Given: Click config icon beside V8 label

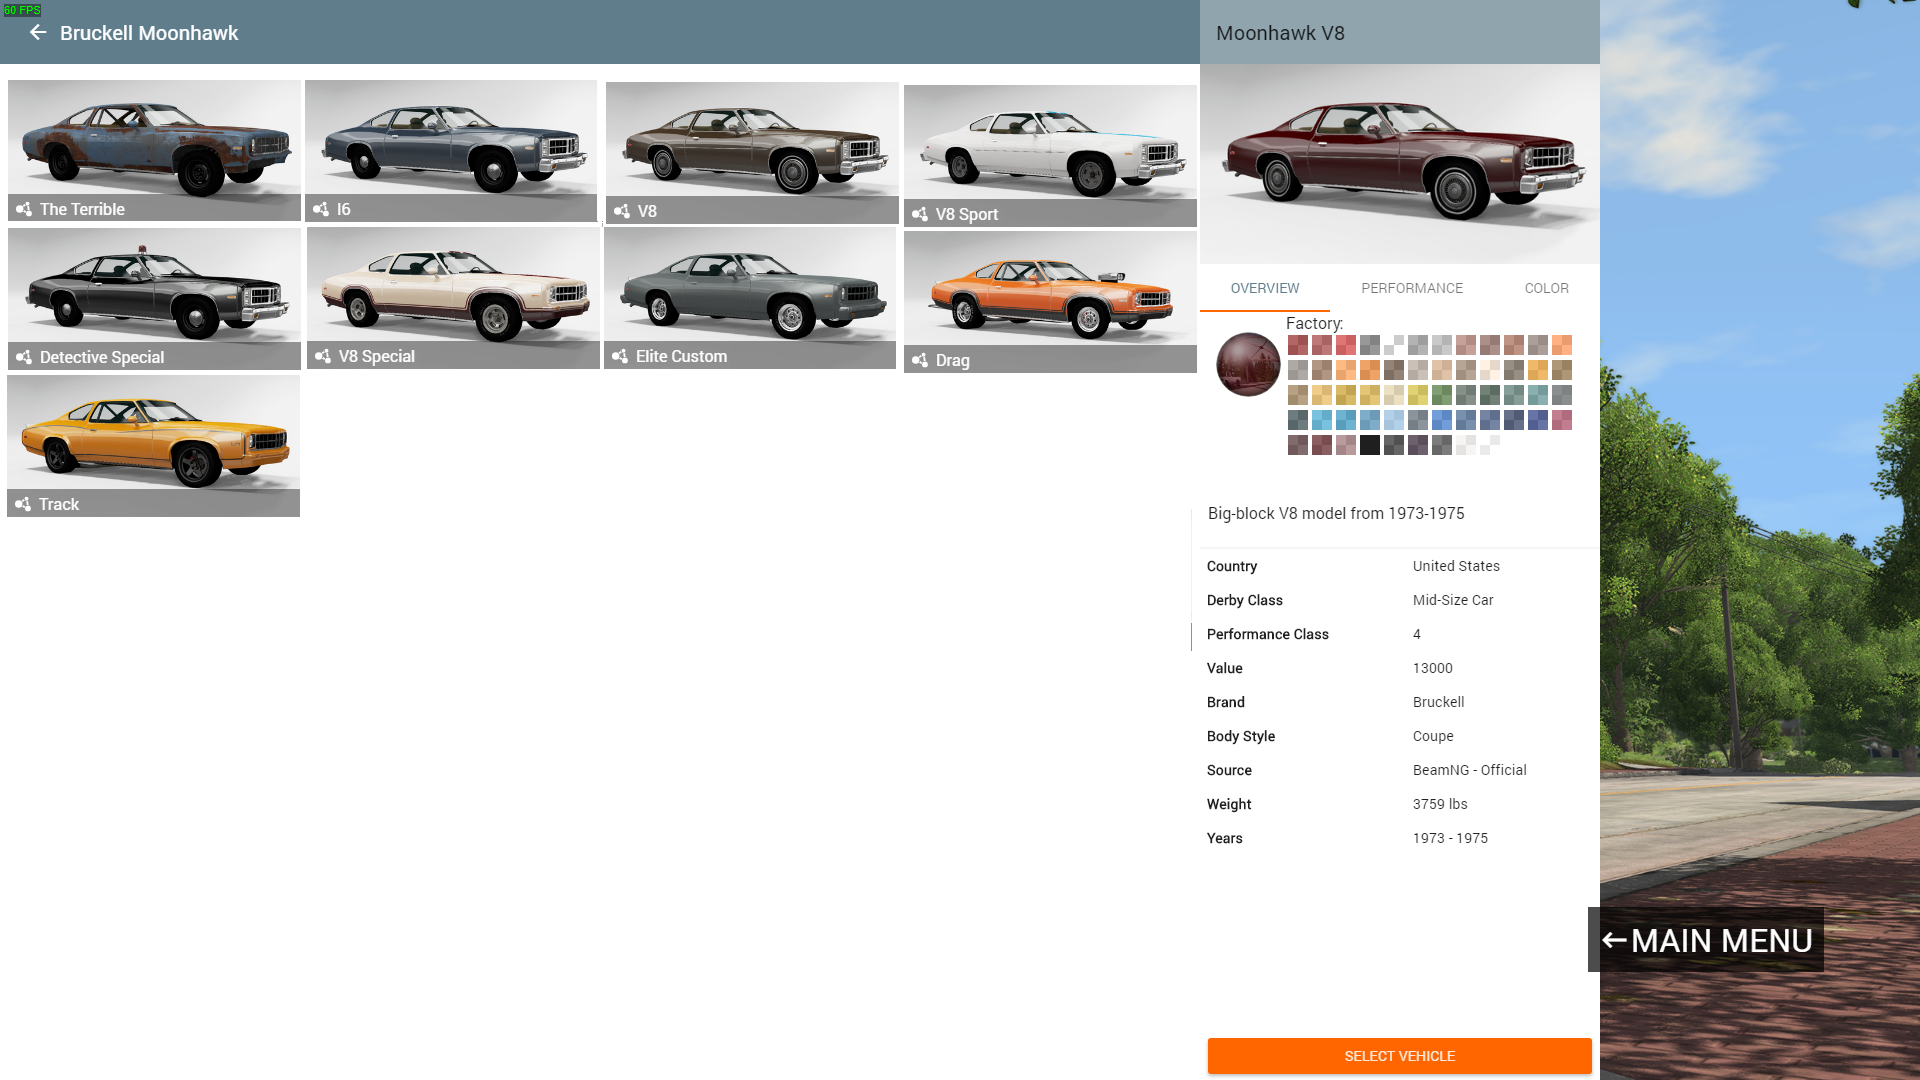Looking at the screenshot, I should [622, 211].
